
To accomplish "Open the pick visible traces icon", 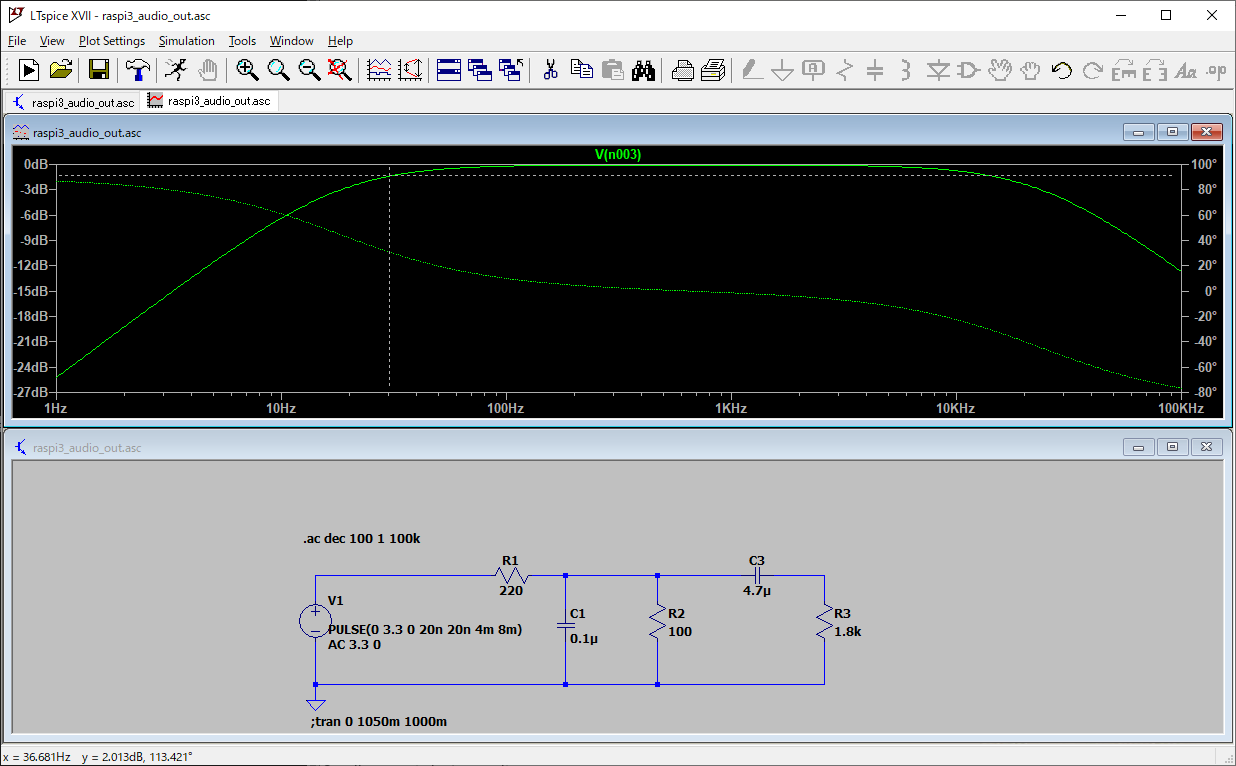I will (x=380, y=70).
